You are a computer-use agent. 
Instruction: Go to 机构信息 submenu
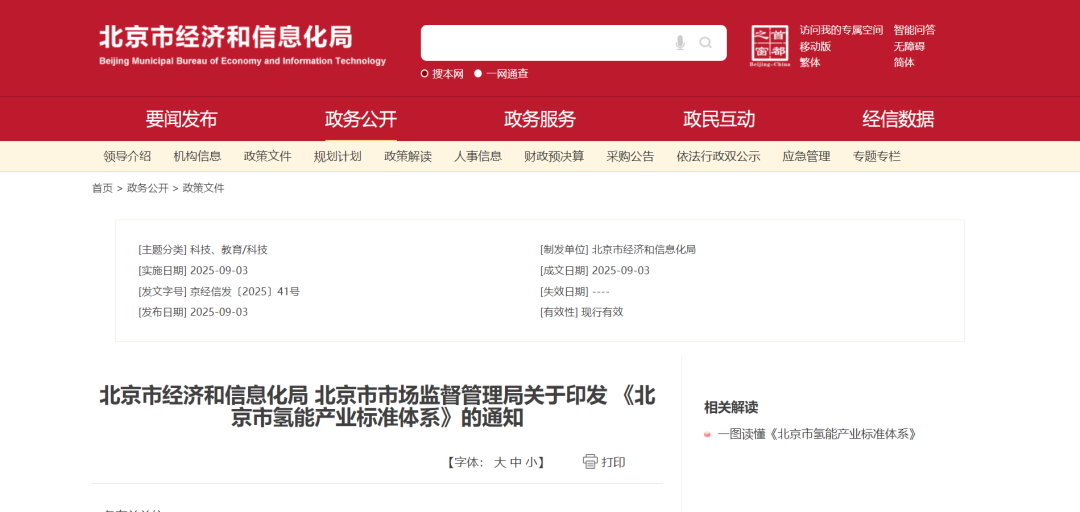pyautogui.click(x=198, y=156)
